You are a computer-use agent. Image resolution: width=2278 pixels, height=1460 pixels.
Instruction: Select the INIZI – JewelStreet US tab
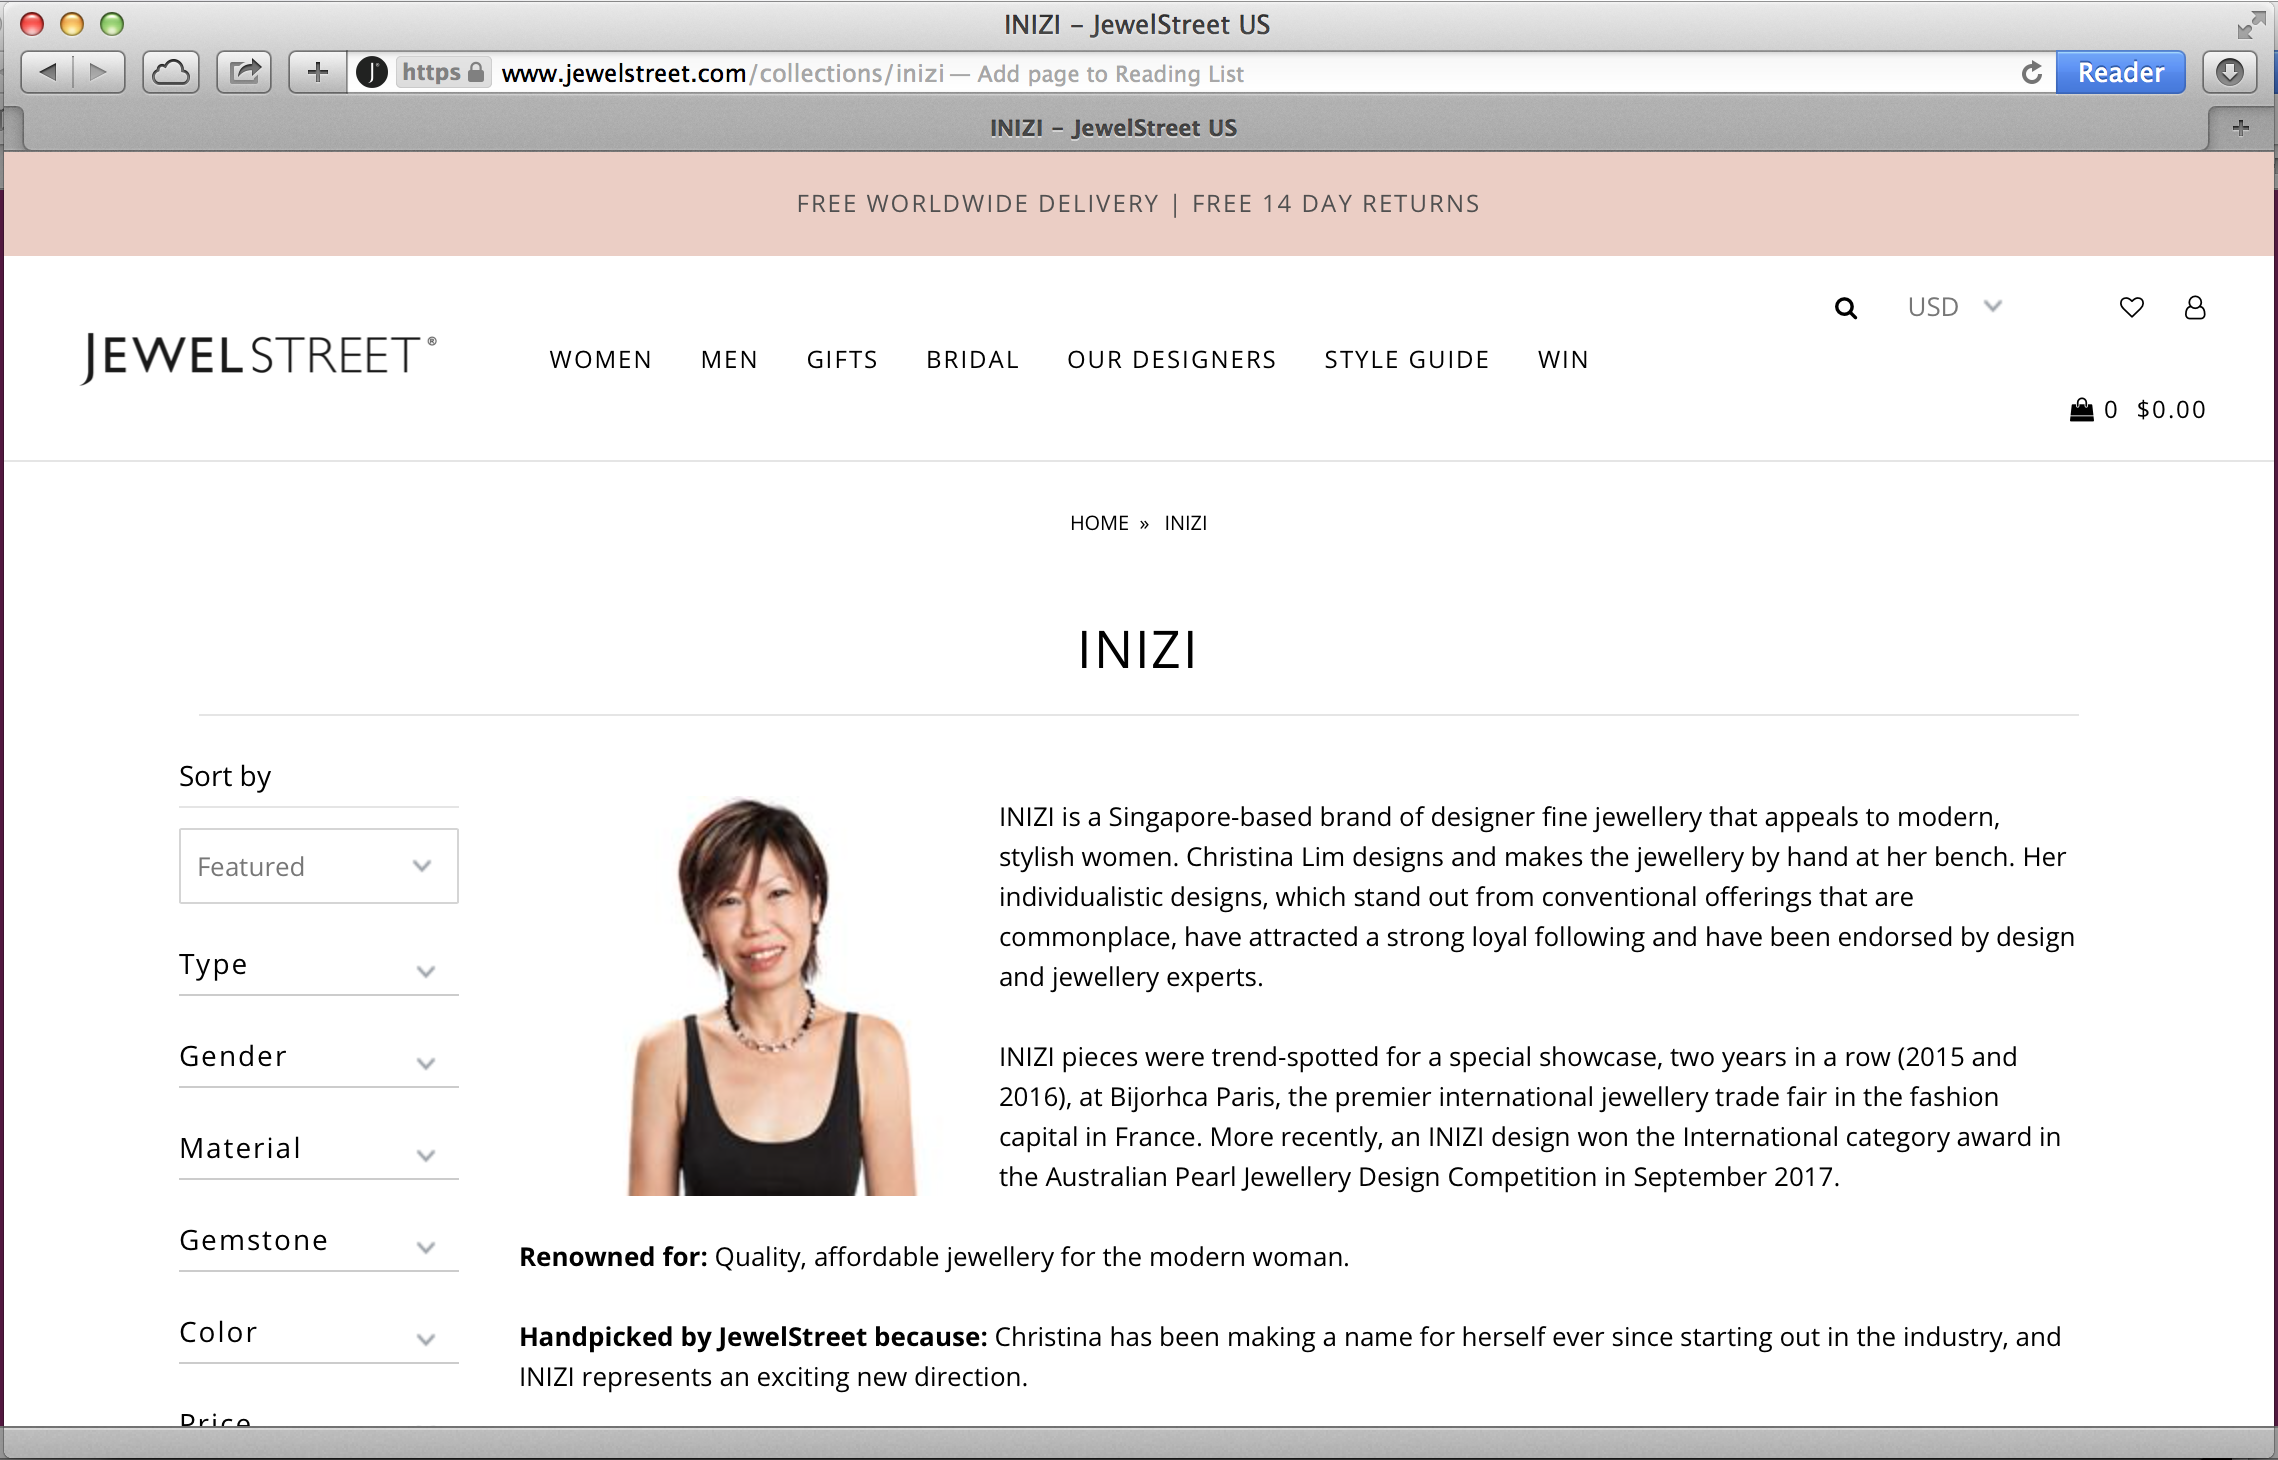[x=1113, y=128]
